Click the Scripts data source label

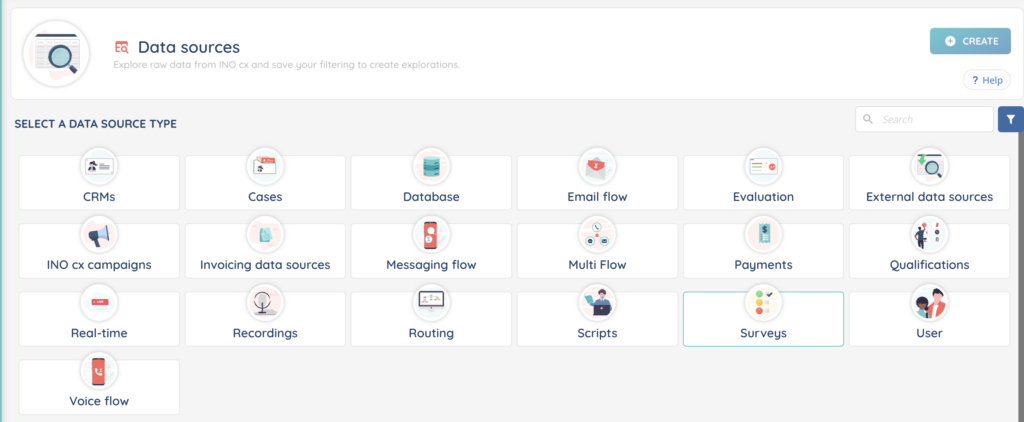597,333
